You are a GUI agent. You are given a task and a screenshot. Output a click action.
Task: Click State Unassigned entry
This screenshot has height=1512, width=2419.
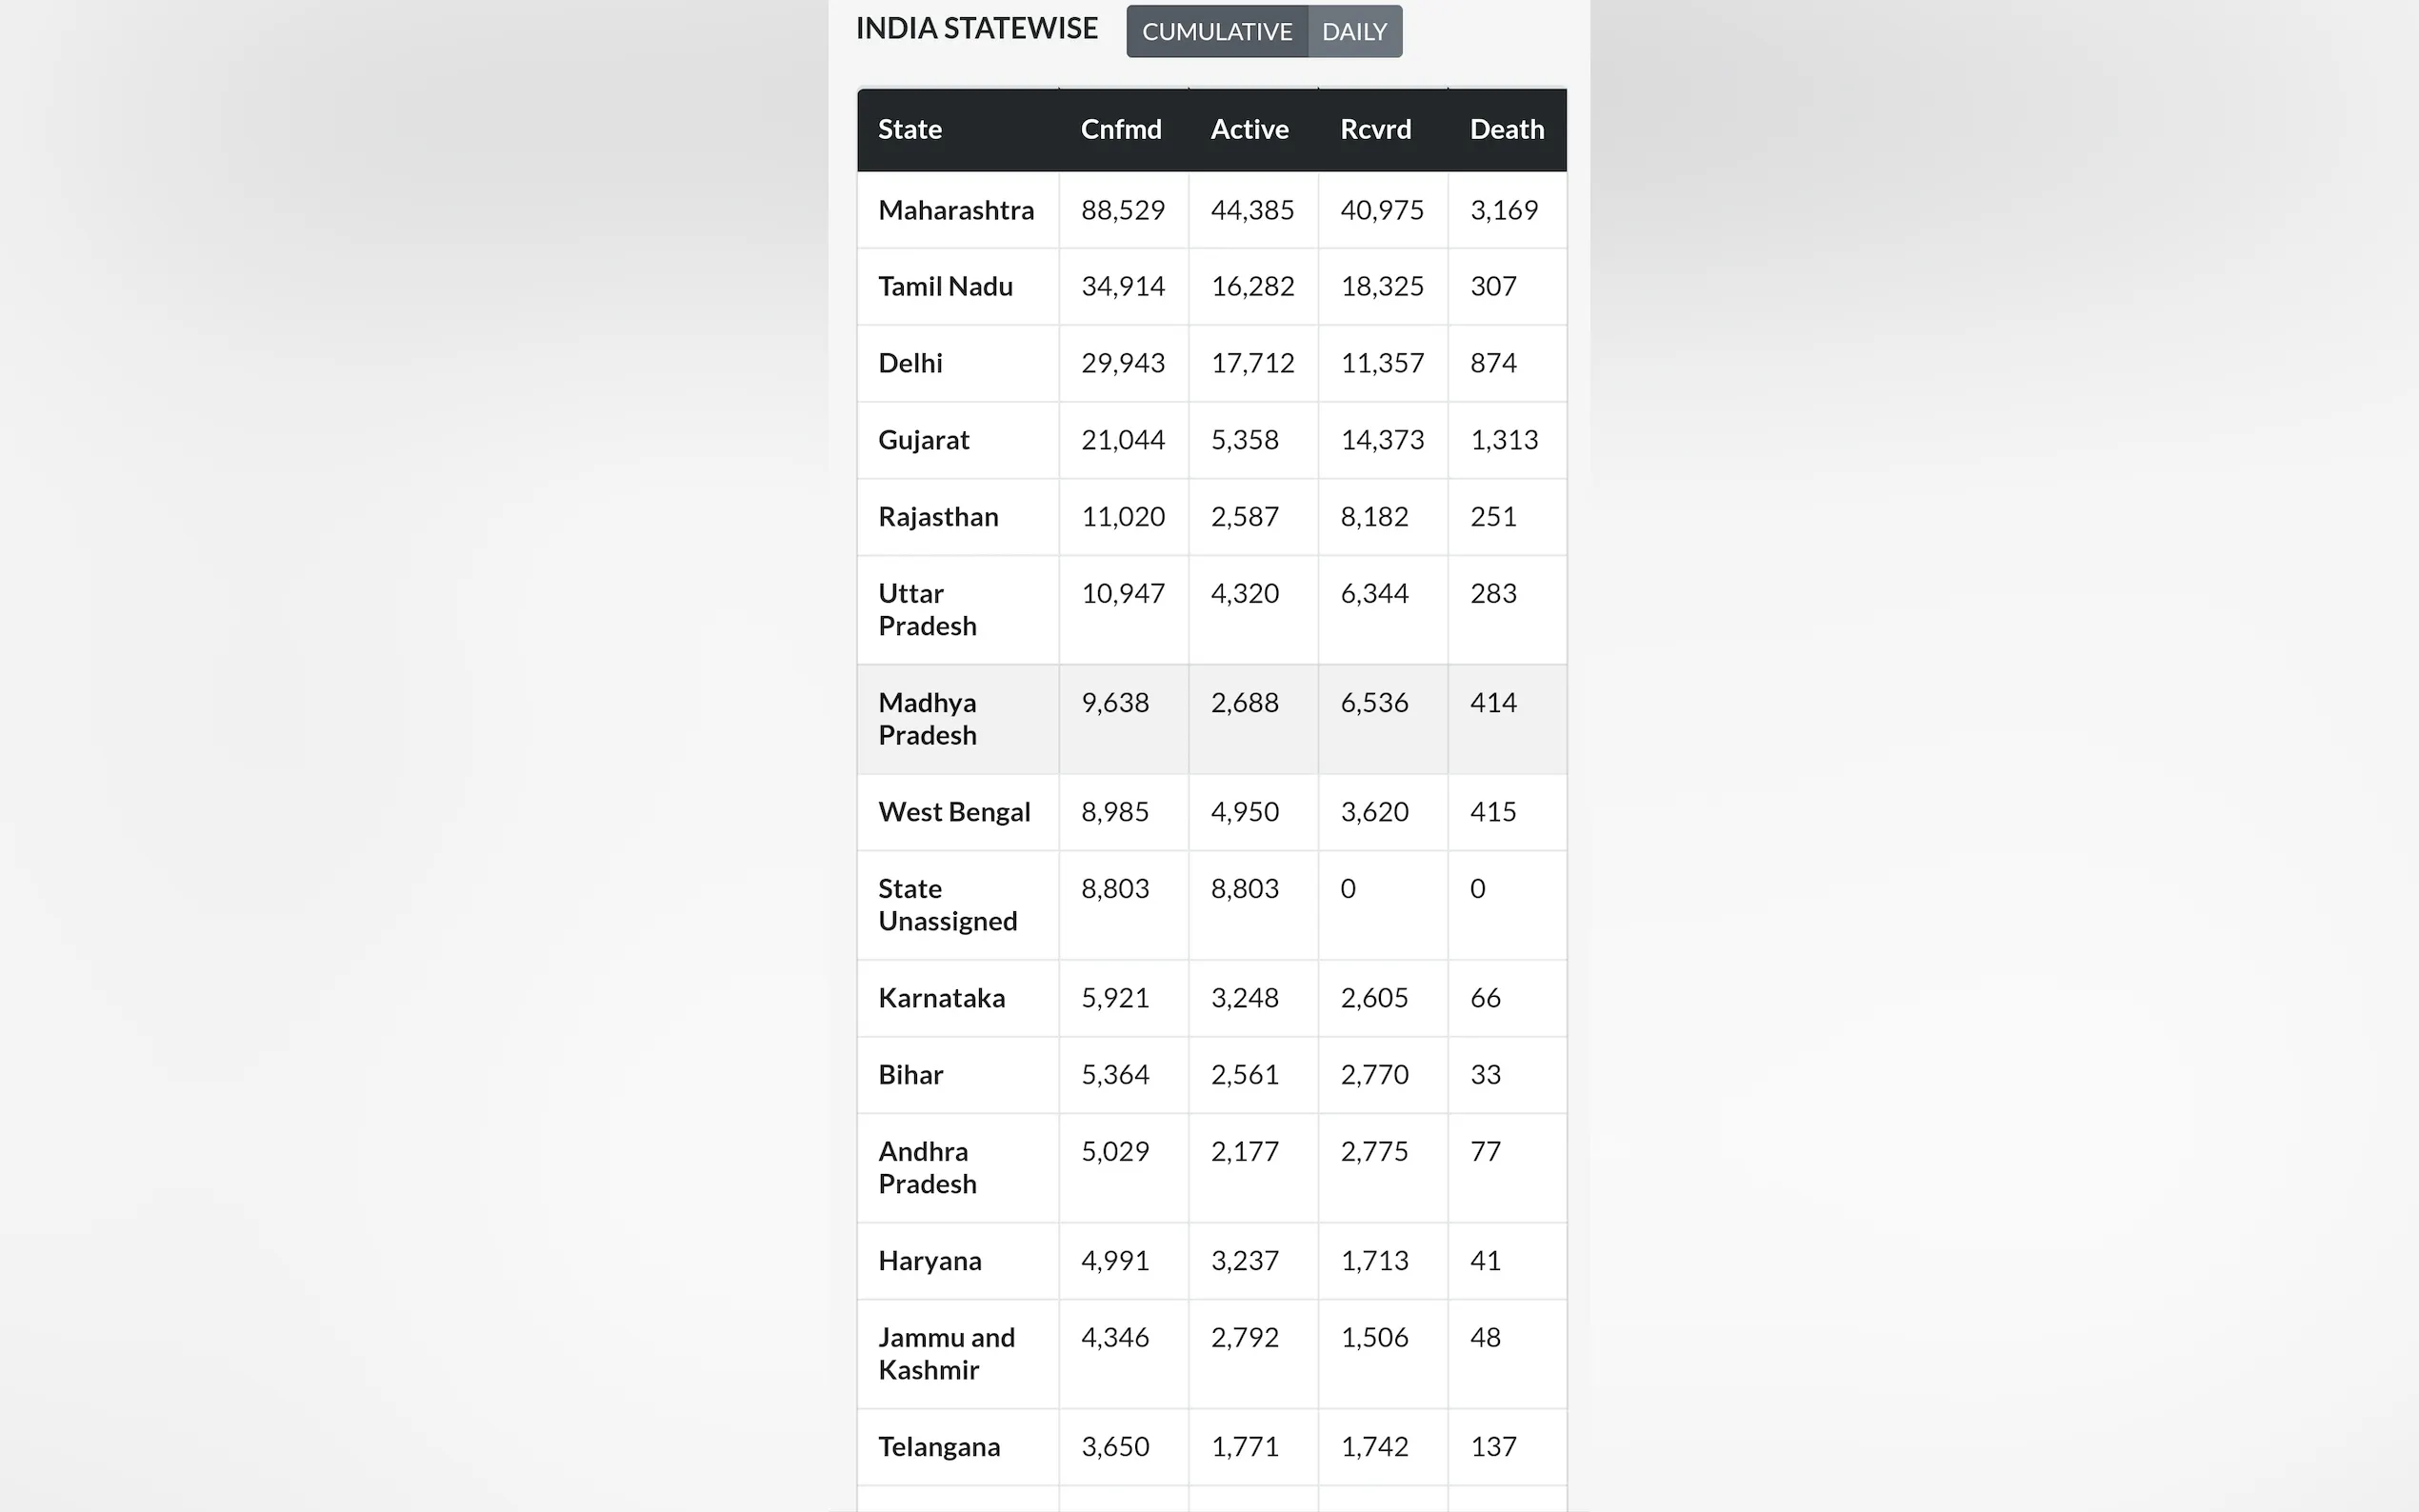click(947, 904)
